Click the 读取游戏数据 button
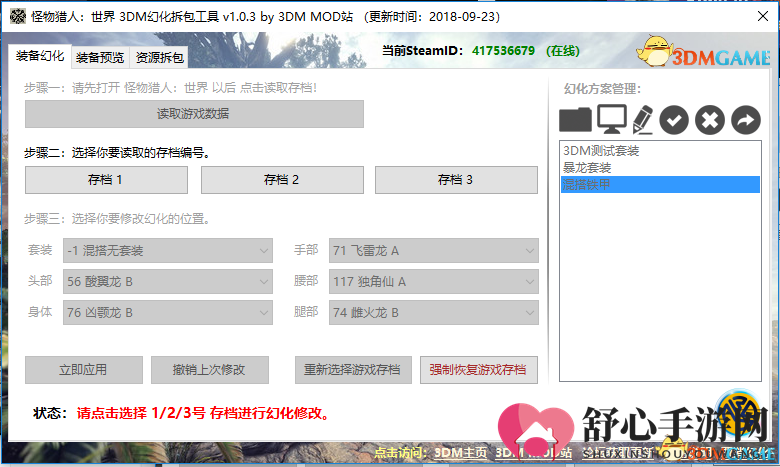This screenshot has width=780, height=467. point(194,114)
